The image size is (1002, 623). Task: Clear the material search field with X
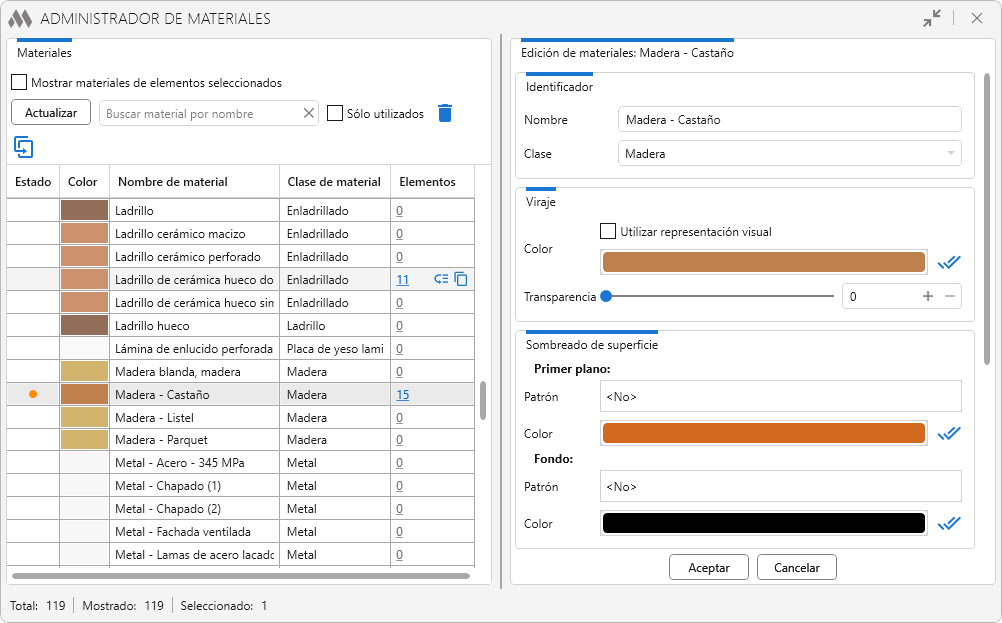pos(309,113)
